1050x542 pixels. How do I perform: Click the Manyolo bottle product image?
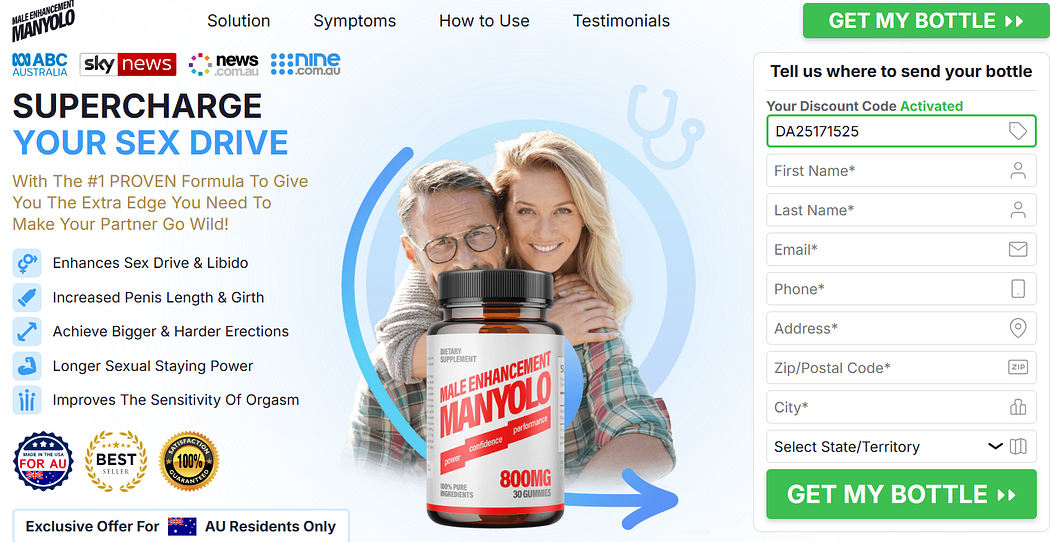[496, 399]
